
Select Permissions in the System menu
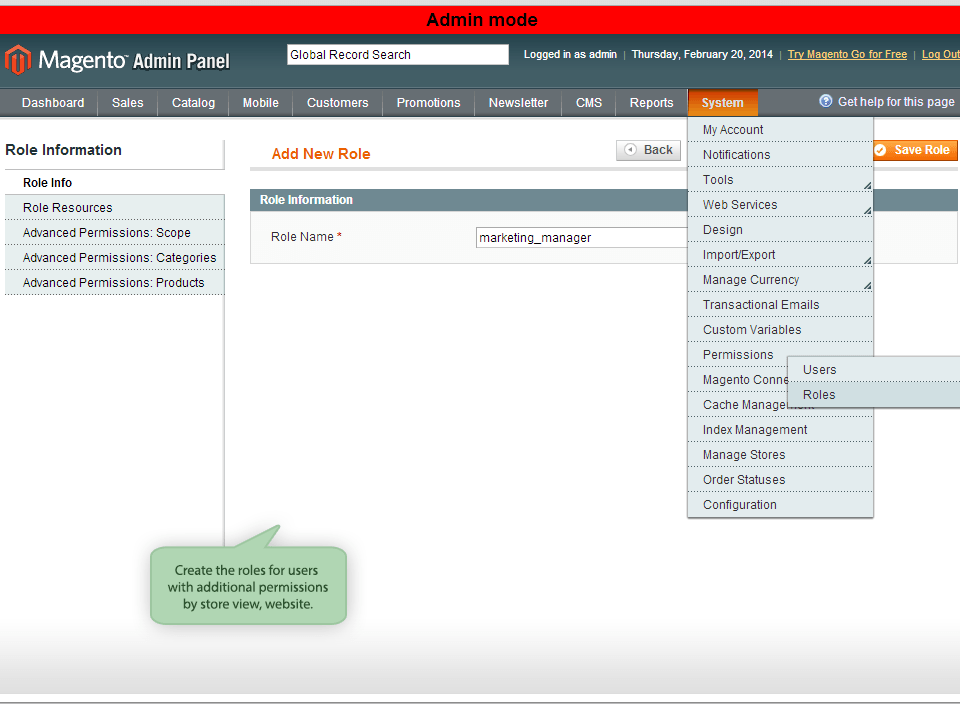tap(738, 355)
